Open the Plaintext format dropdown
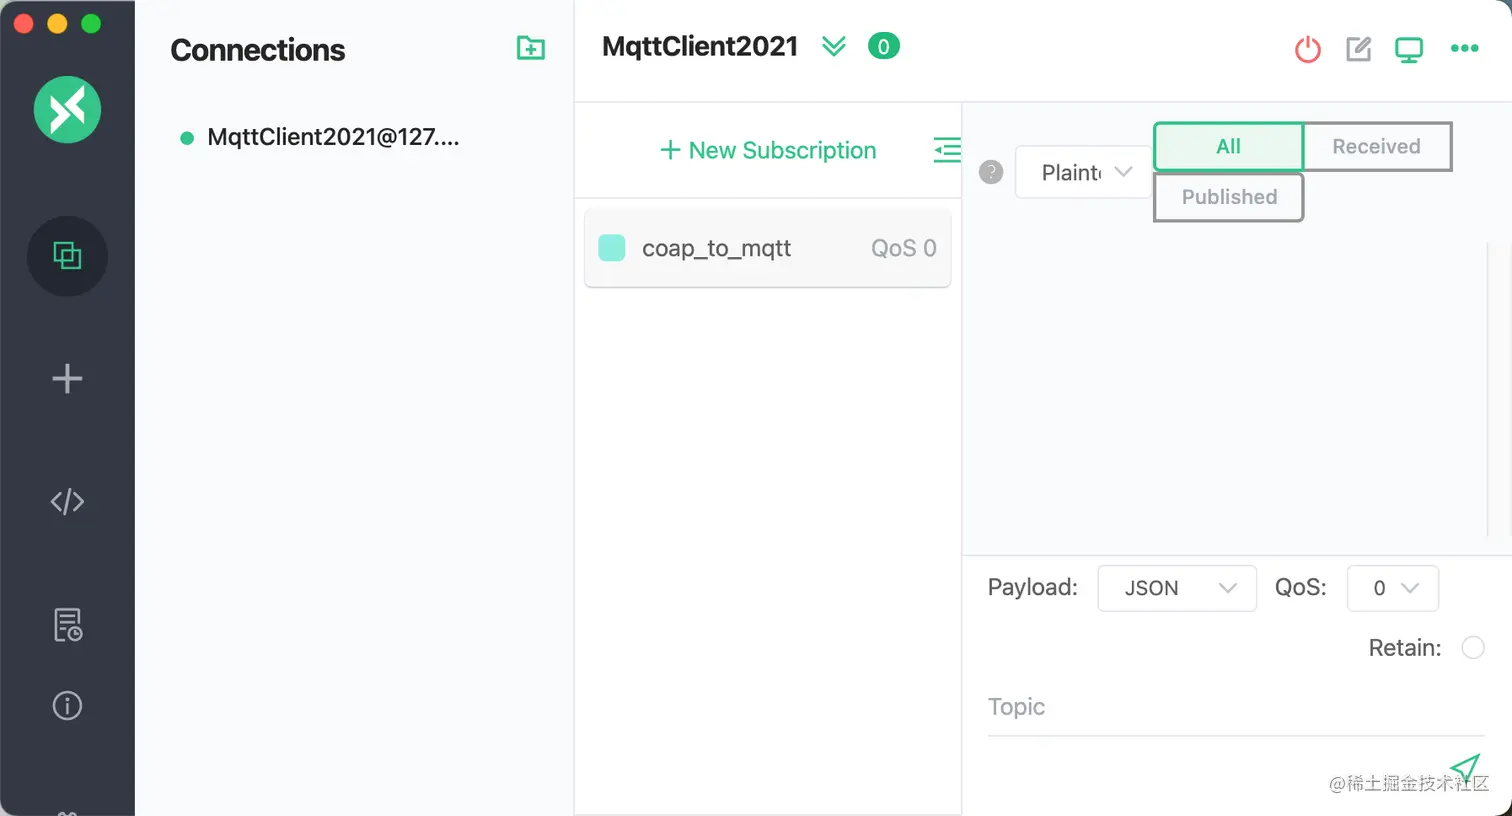Viewport: 1512px width, 816px height. tap(1085, 173)
